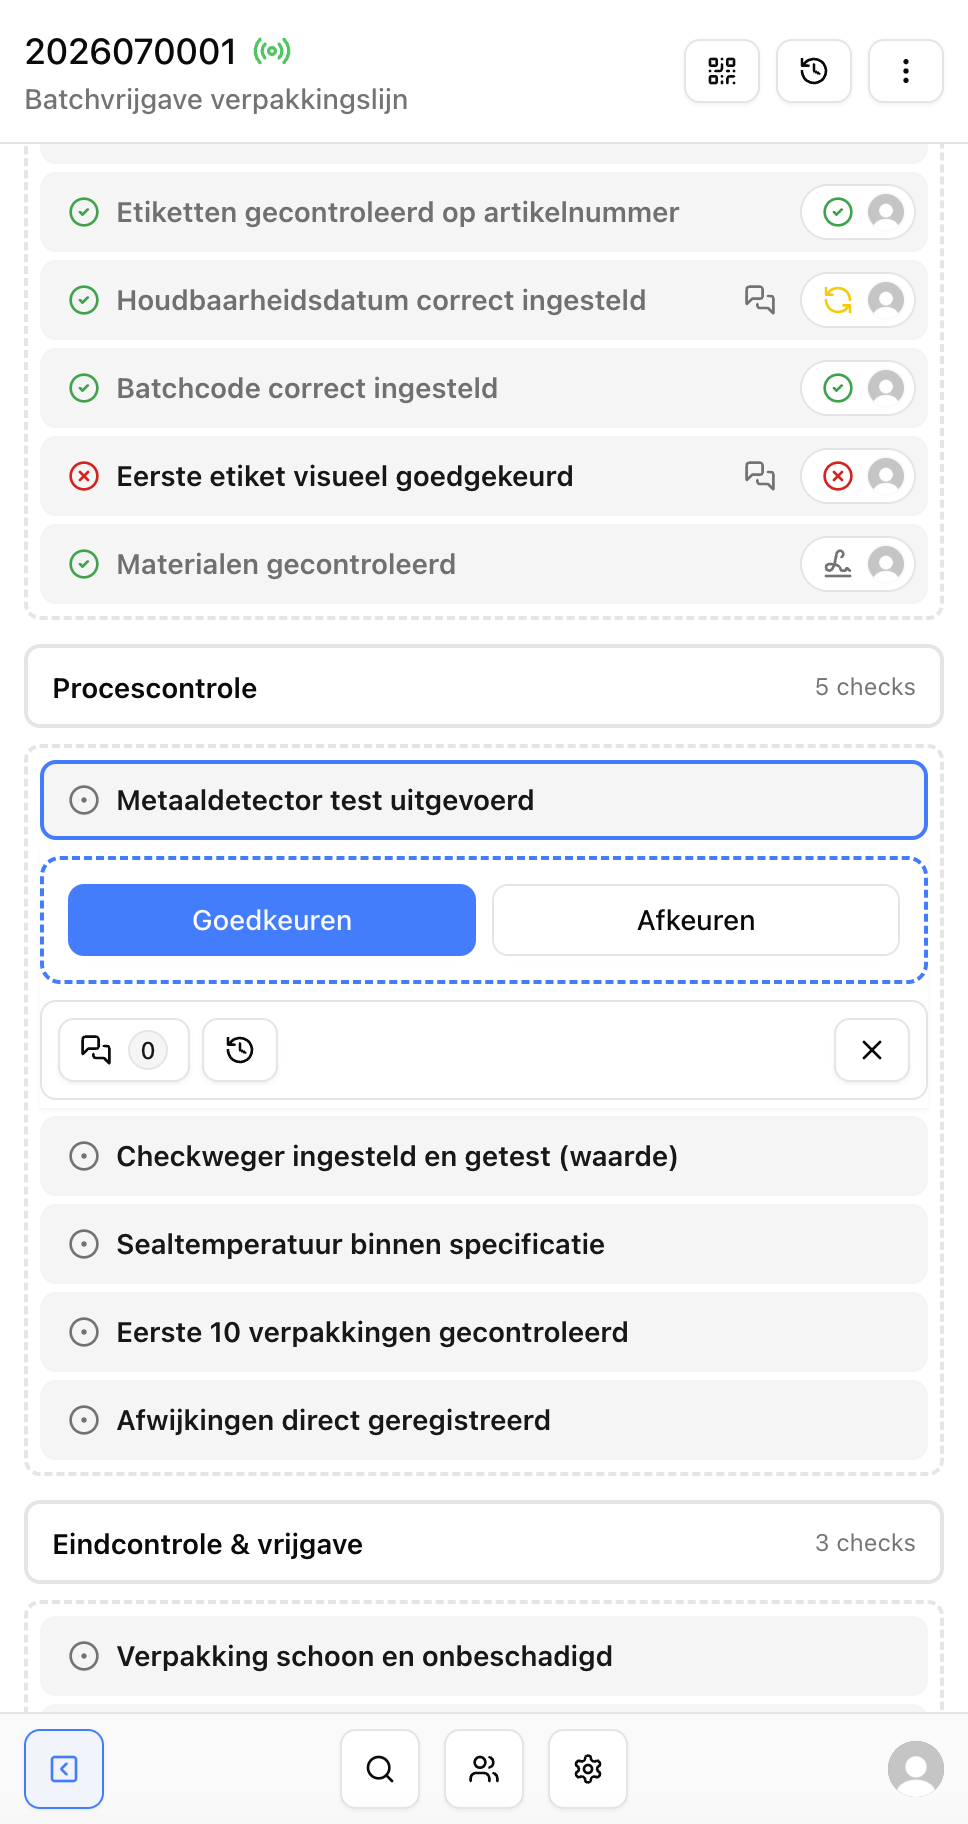The width and height of the screenshot is (968, 1824).
Task: Collapse sidebar with bottom-left panel button
Action: coord(64,1769)
